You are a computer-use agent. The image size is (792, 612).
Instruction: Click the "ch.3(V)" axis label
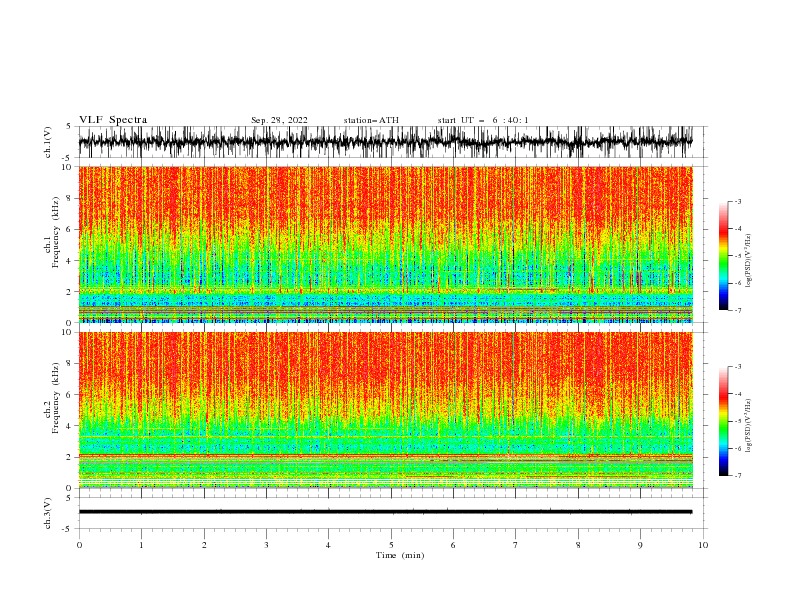(48, 513)
